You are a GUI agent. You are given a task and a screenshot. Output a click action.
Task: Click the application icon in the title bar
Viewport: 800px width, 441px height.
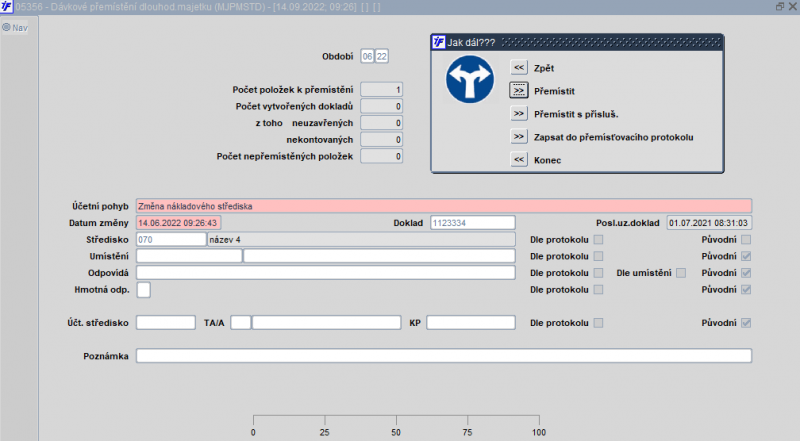click(7, 7)
